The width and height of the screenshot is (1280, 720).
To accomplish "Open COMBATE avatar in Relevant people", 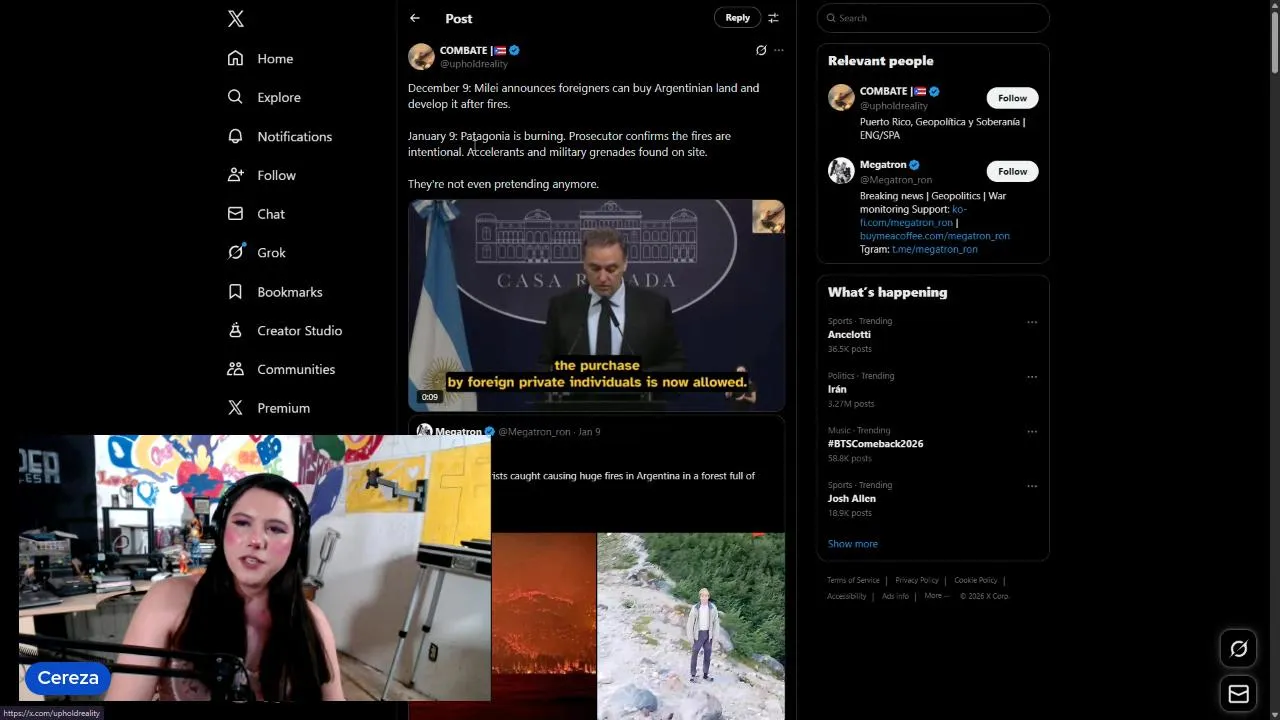I will pyautogui.click(x=841, y=97).
